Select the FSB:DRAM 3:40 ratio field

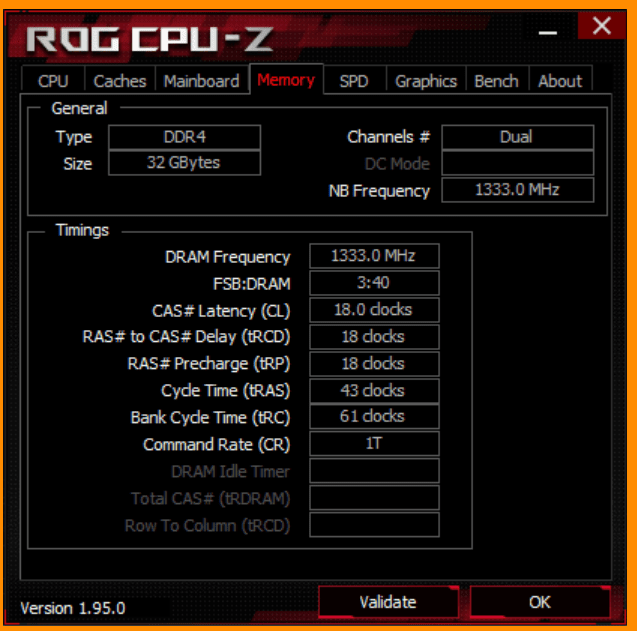[x=374, y=283]
